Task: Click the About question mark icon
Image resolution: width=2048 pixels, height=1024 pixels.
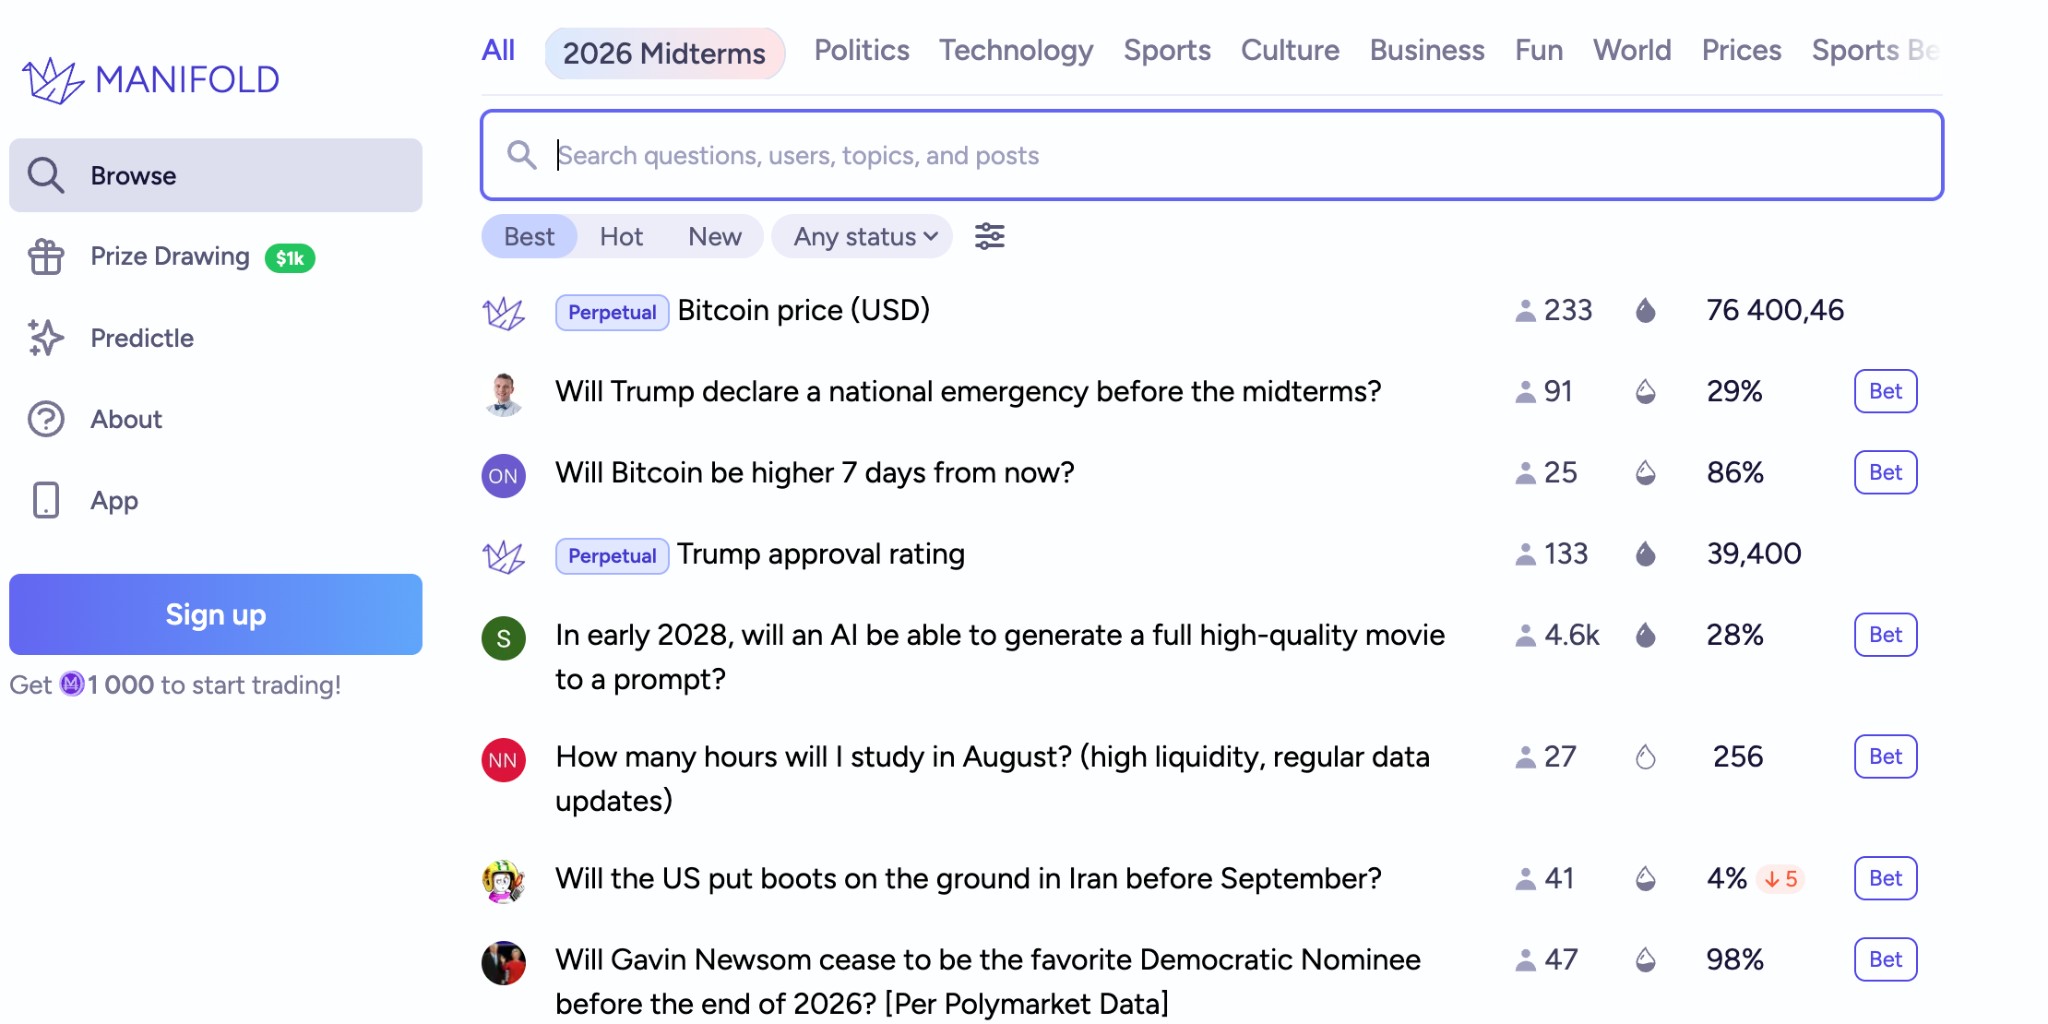Action: (46, 419)
